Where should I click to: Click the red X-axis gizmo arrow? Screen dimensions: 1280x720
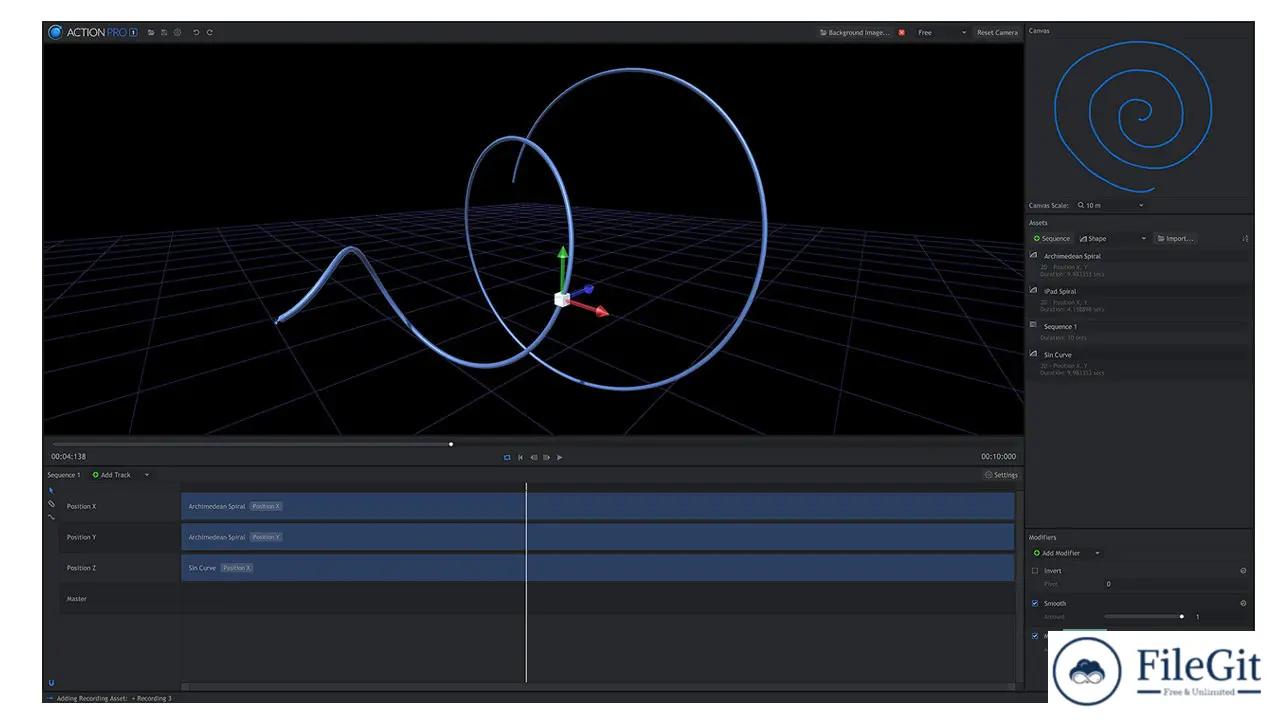591,309
